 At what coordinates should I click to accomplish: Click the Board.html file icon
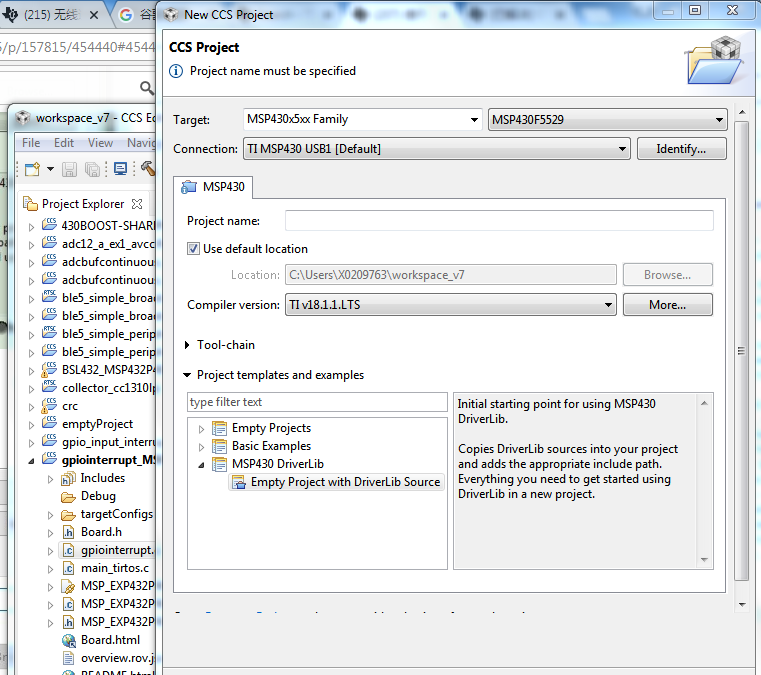pos(68,641)
